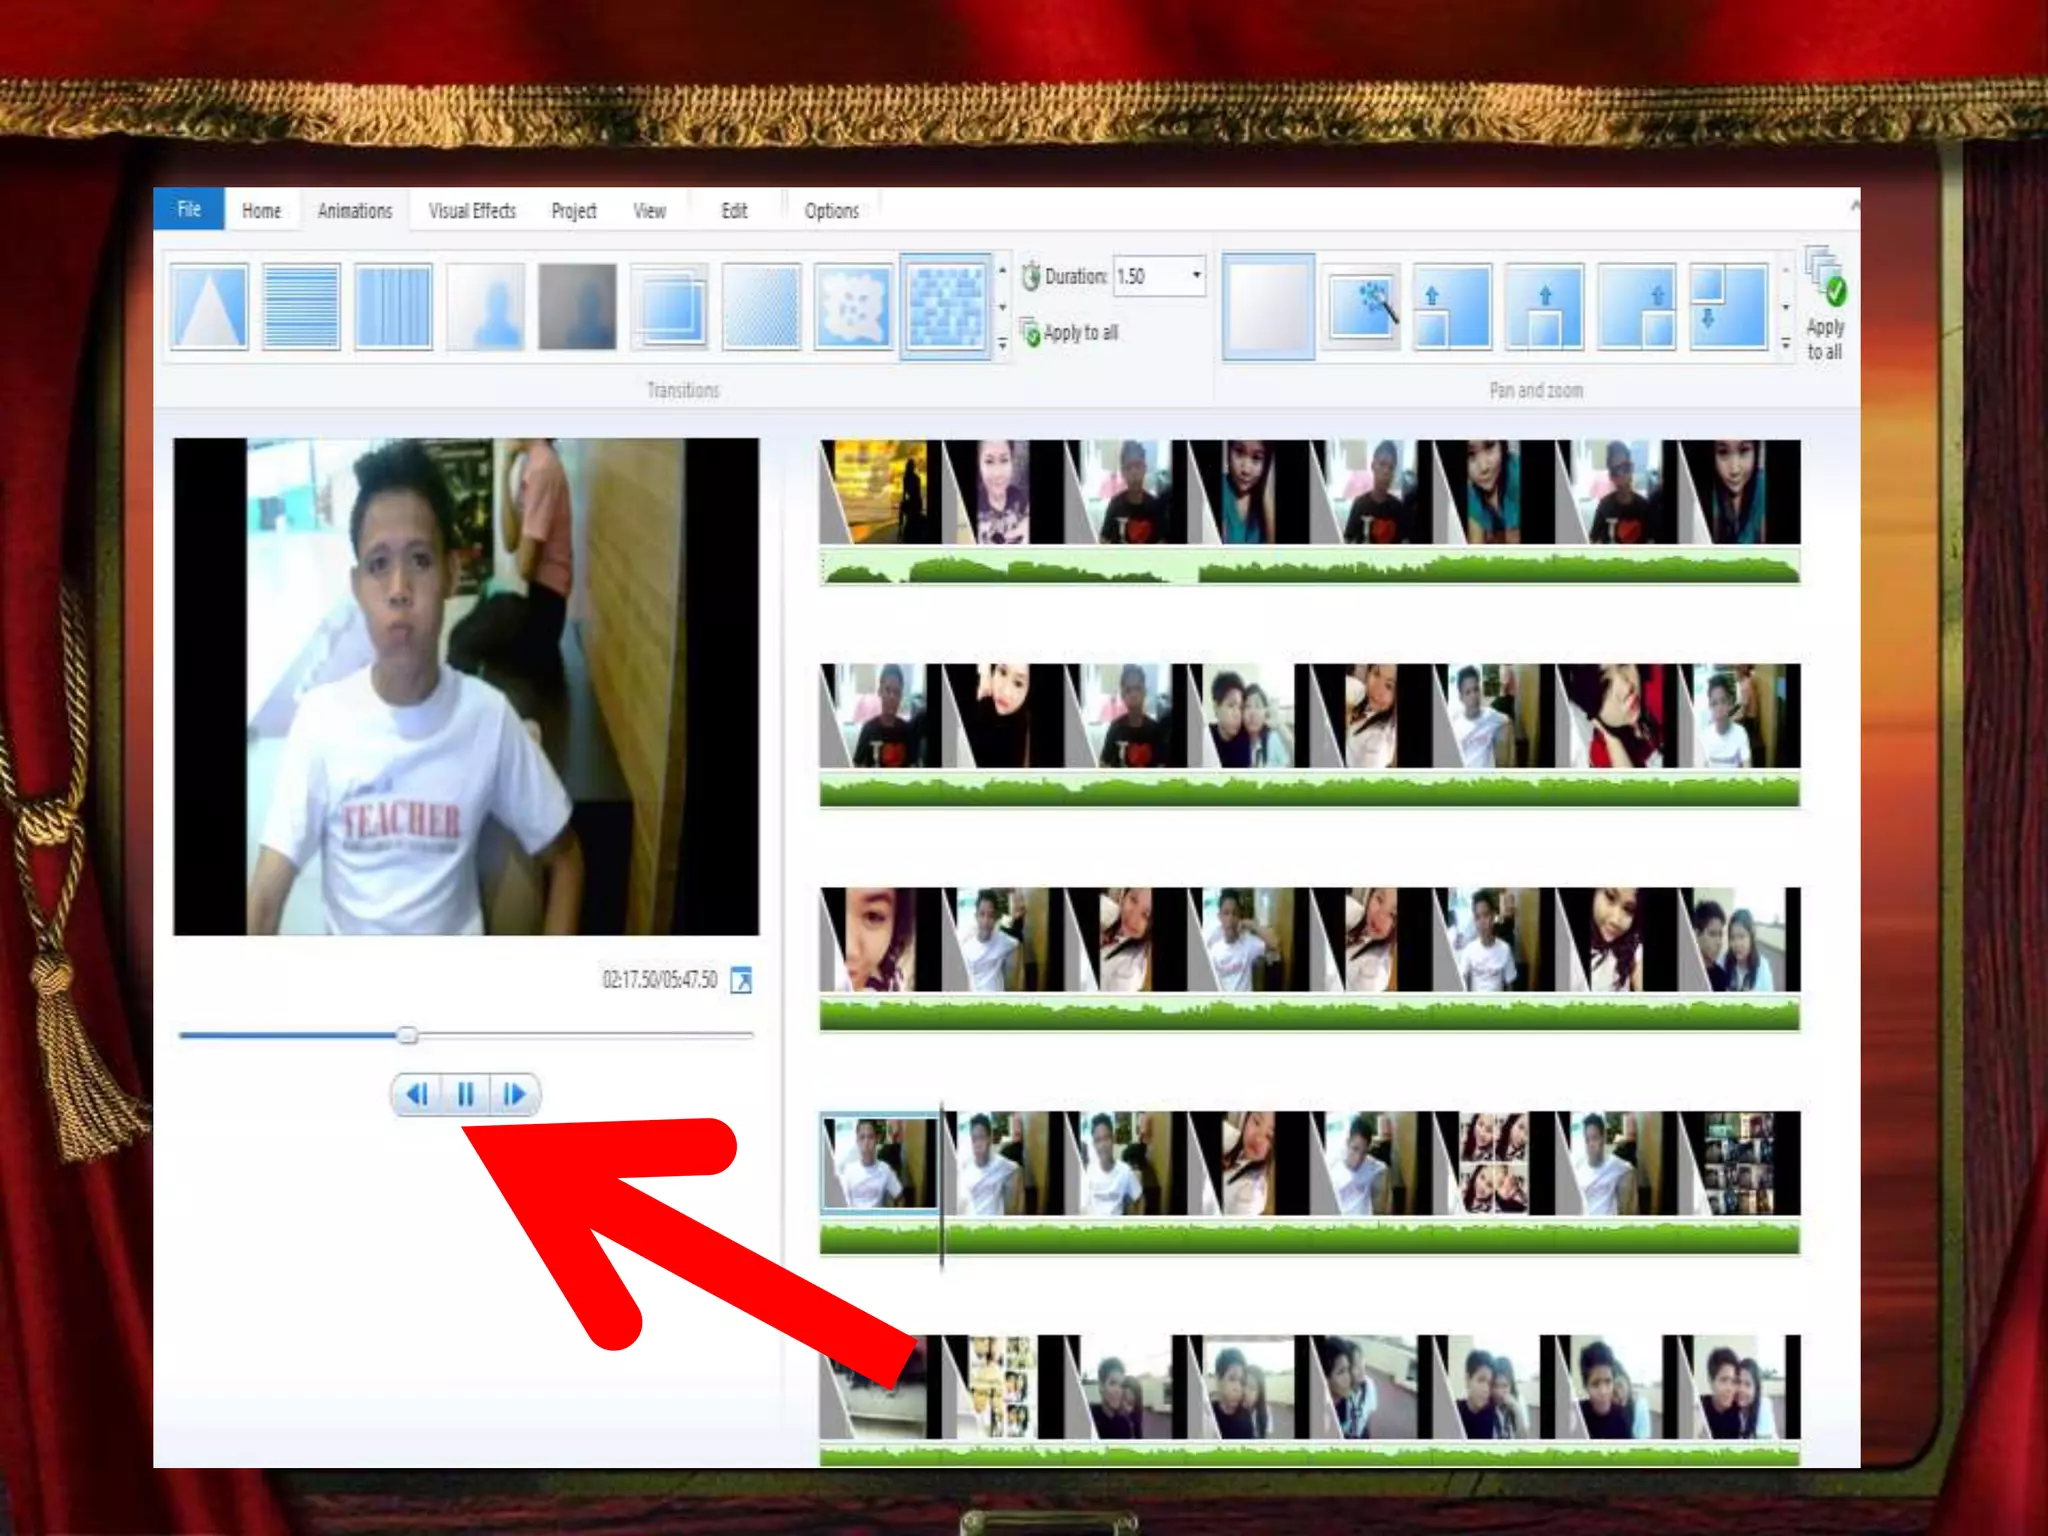Step to the next frame
Screen dimensions: 2048x1536
(514, 1094)
